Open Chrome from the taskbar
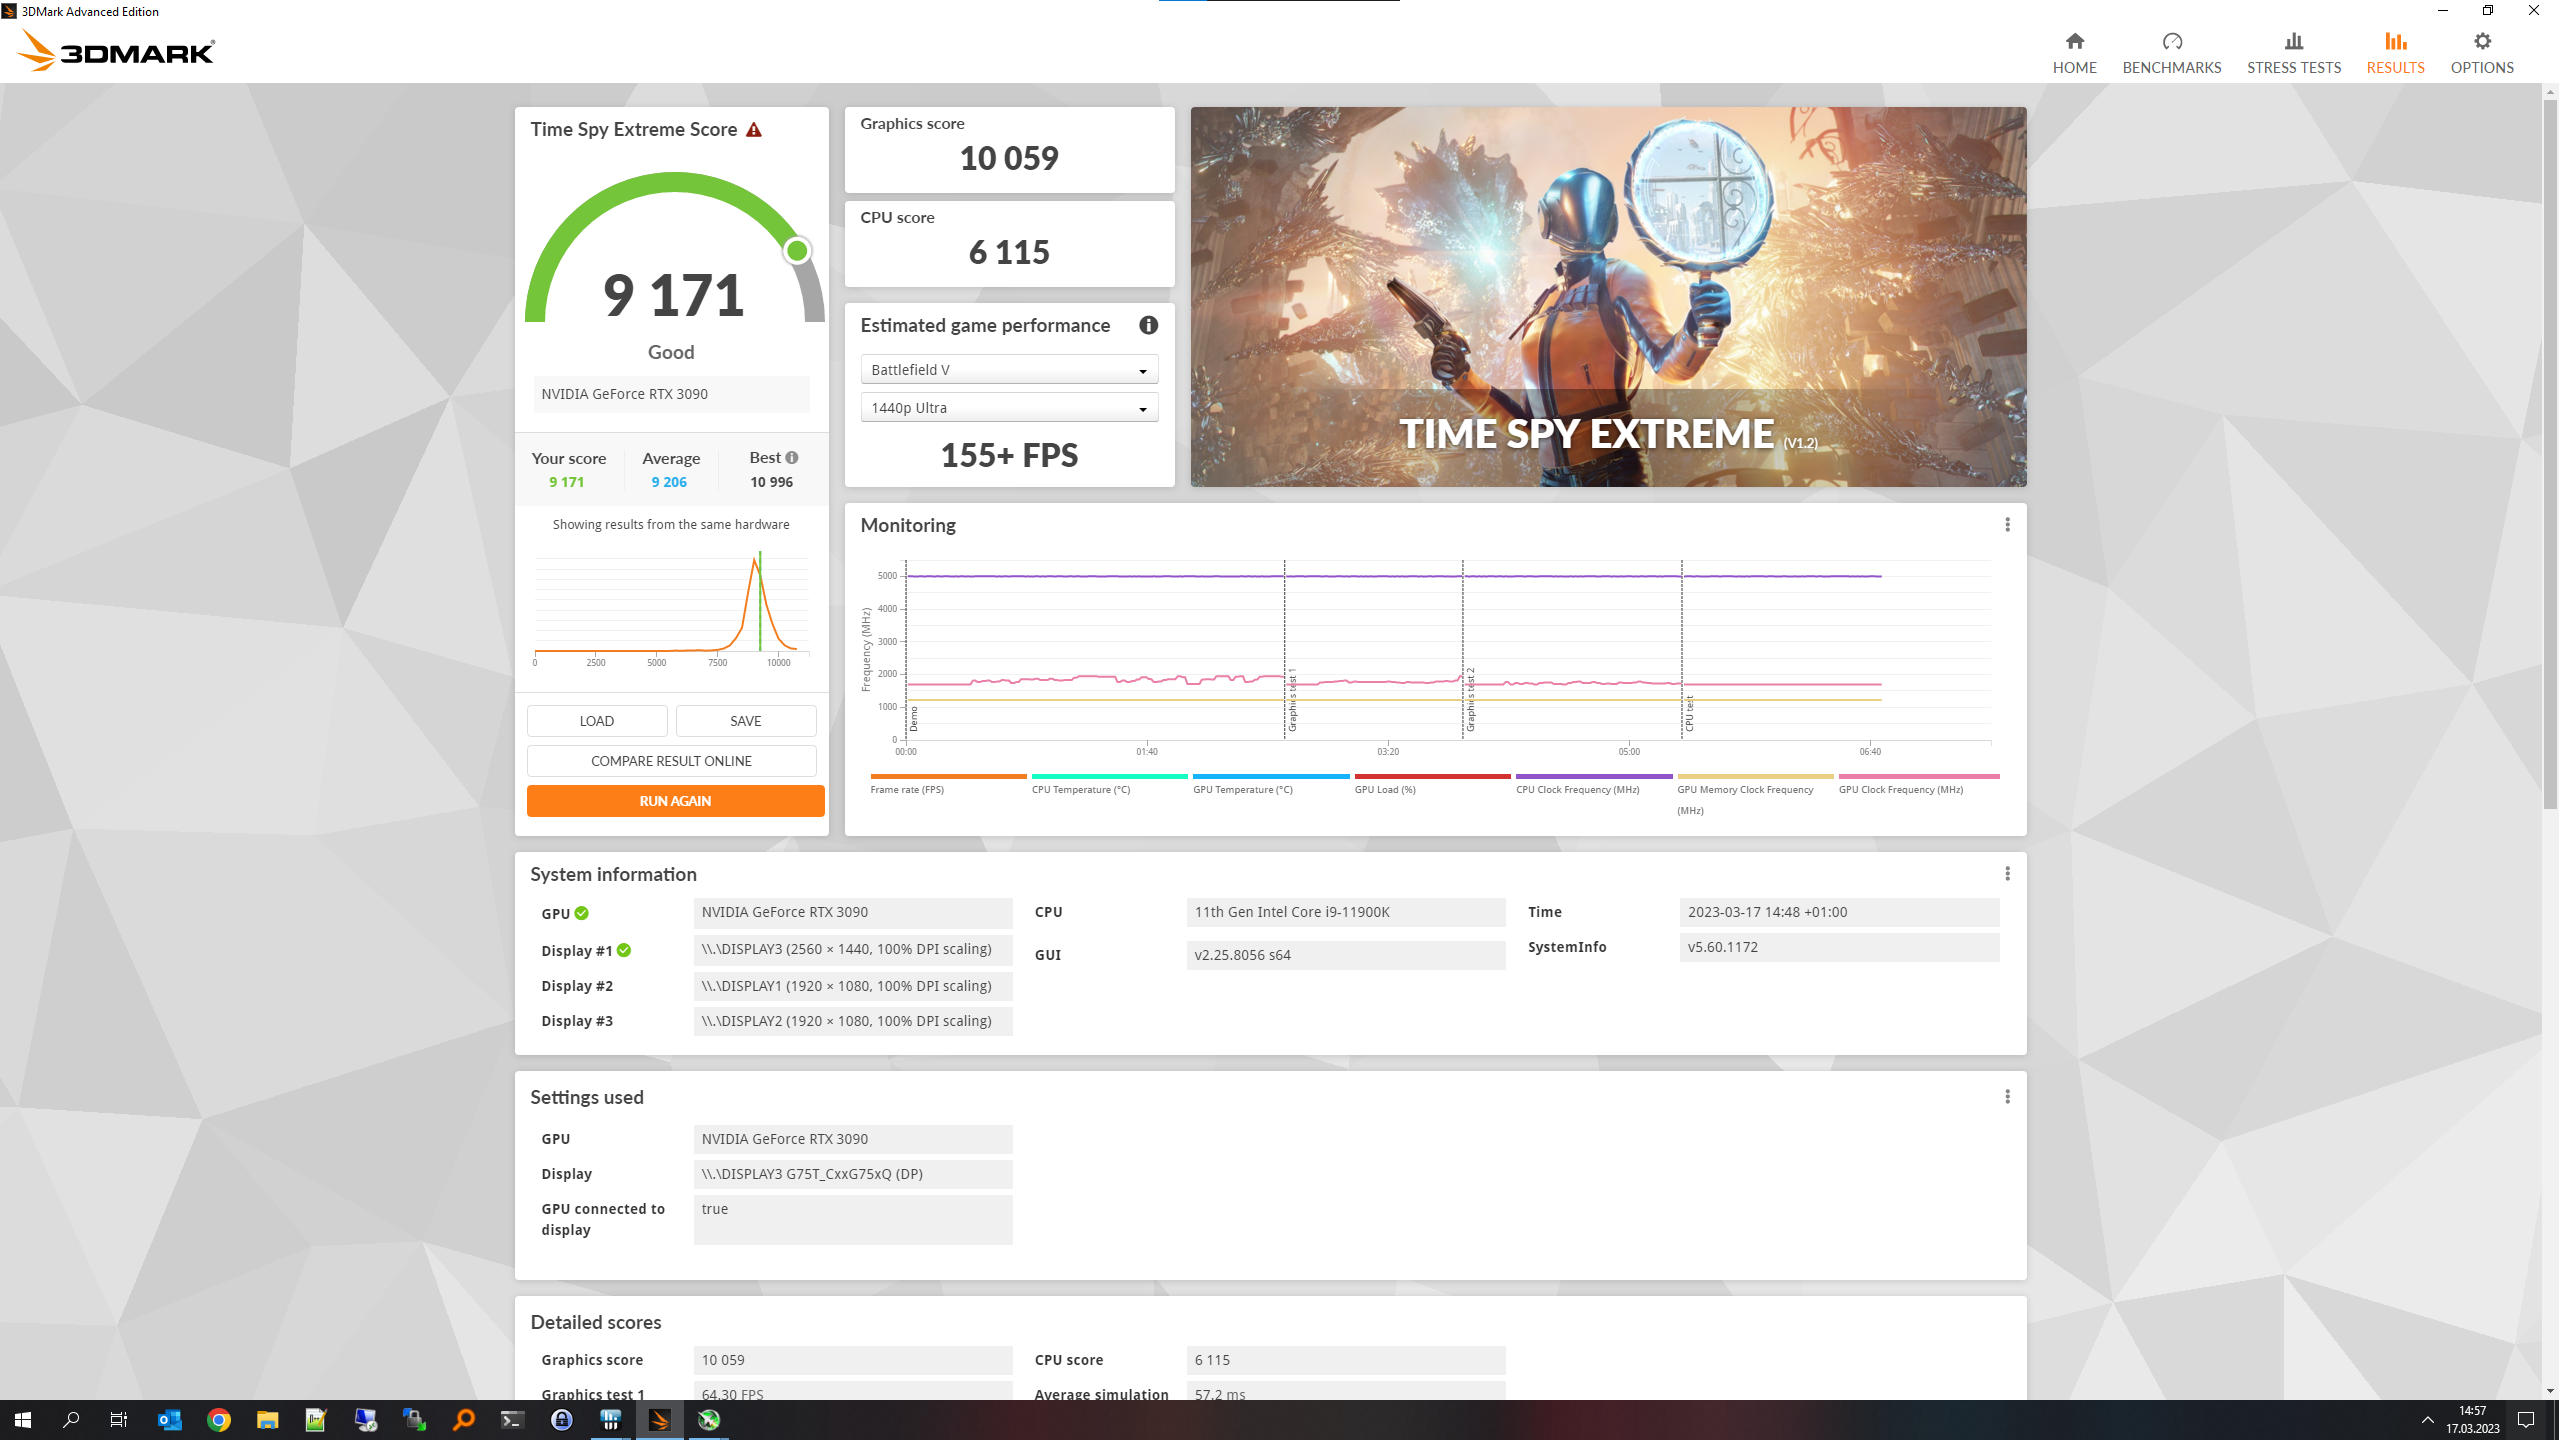This screenshot has width=2559, height=1440. [x=218, y=1420]
